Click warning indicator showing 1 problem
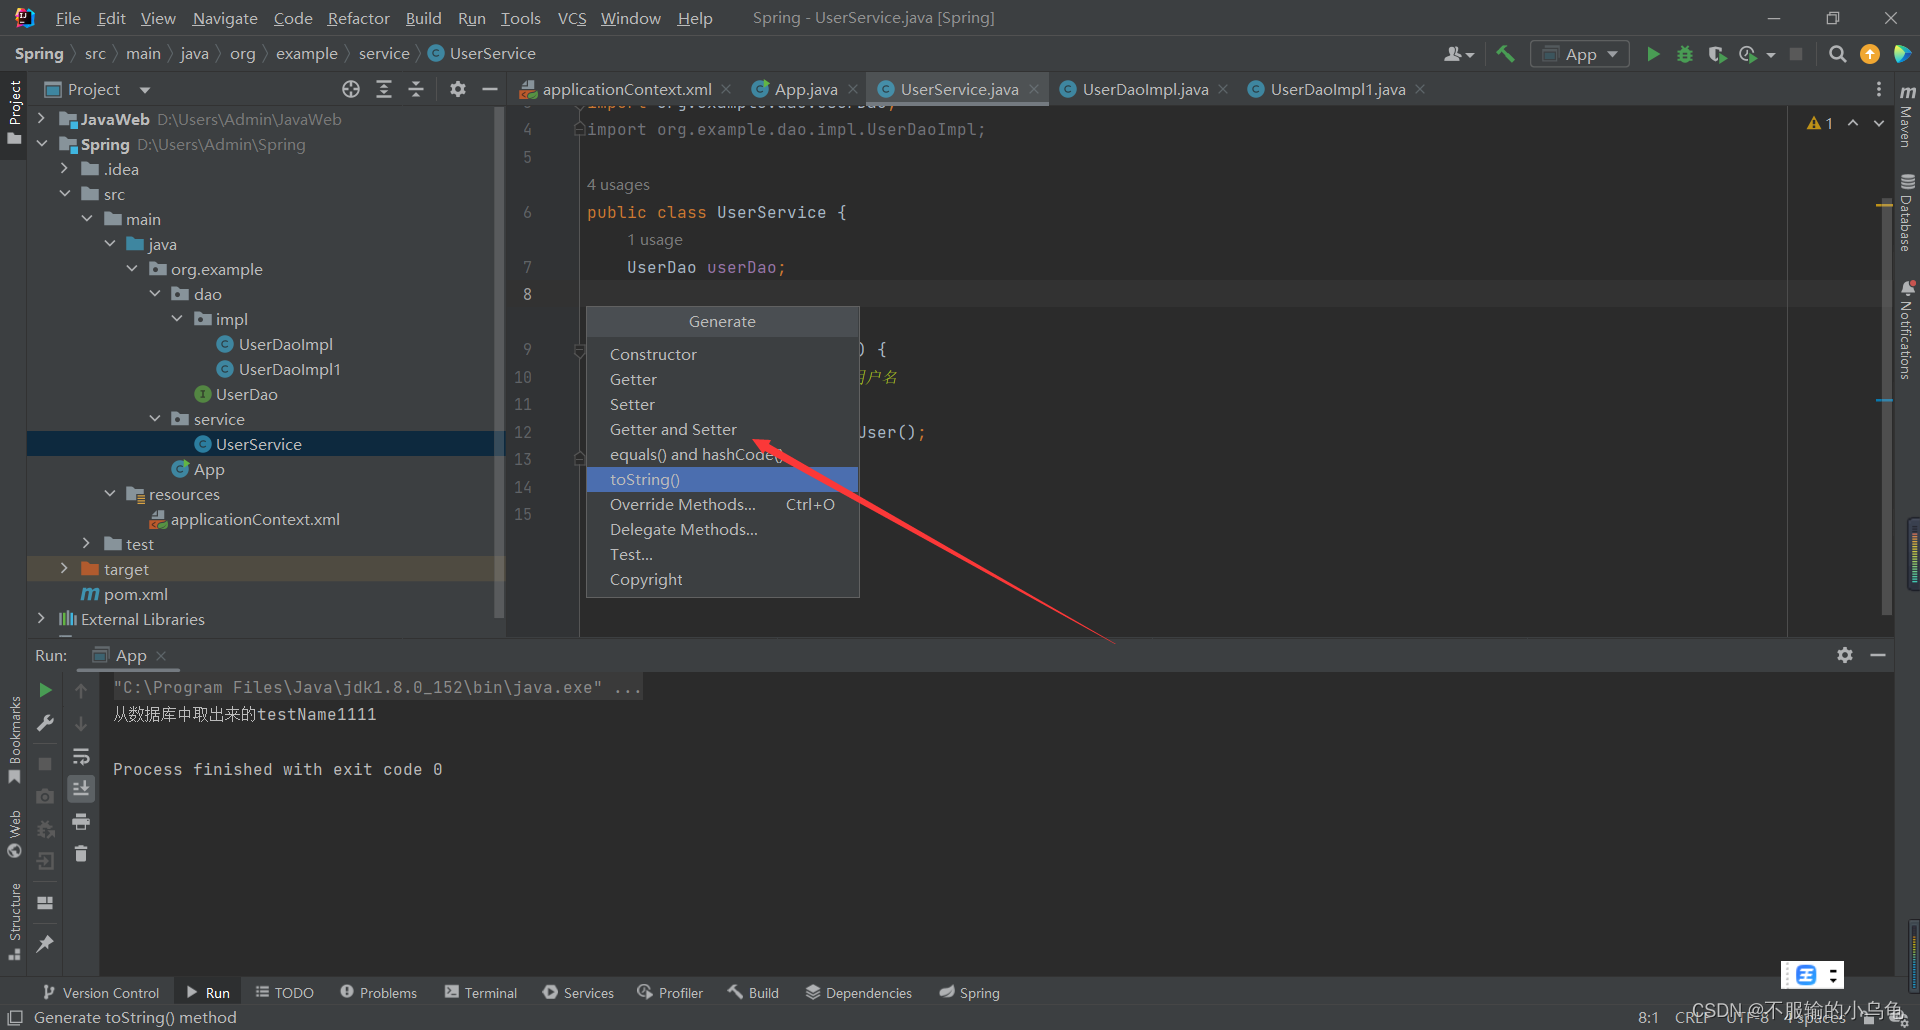 point(1820,123)
